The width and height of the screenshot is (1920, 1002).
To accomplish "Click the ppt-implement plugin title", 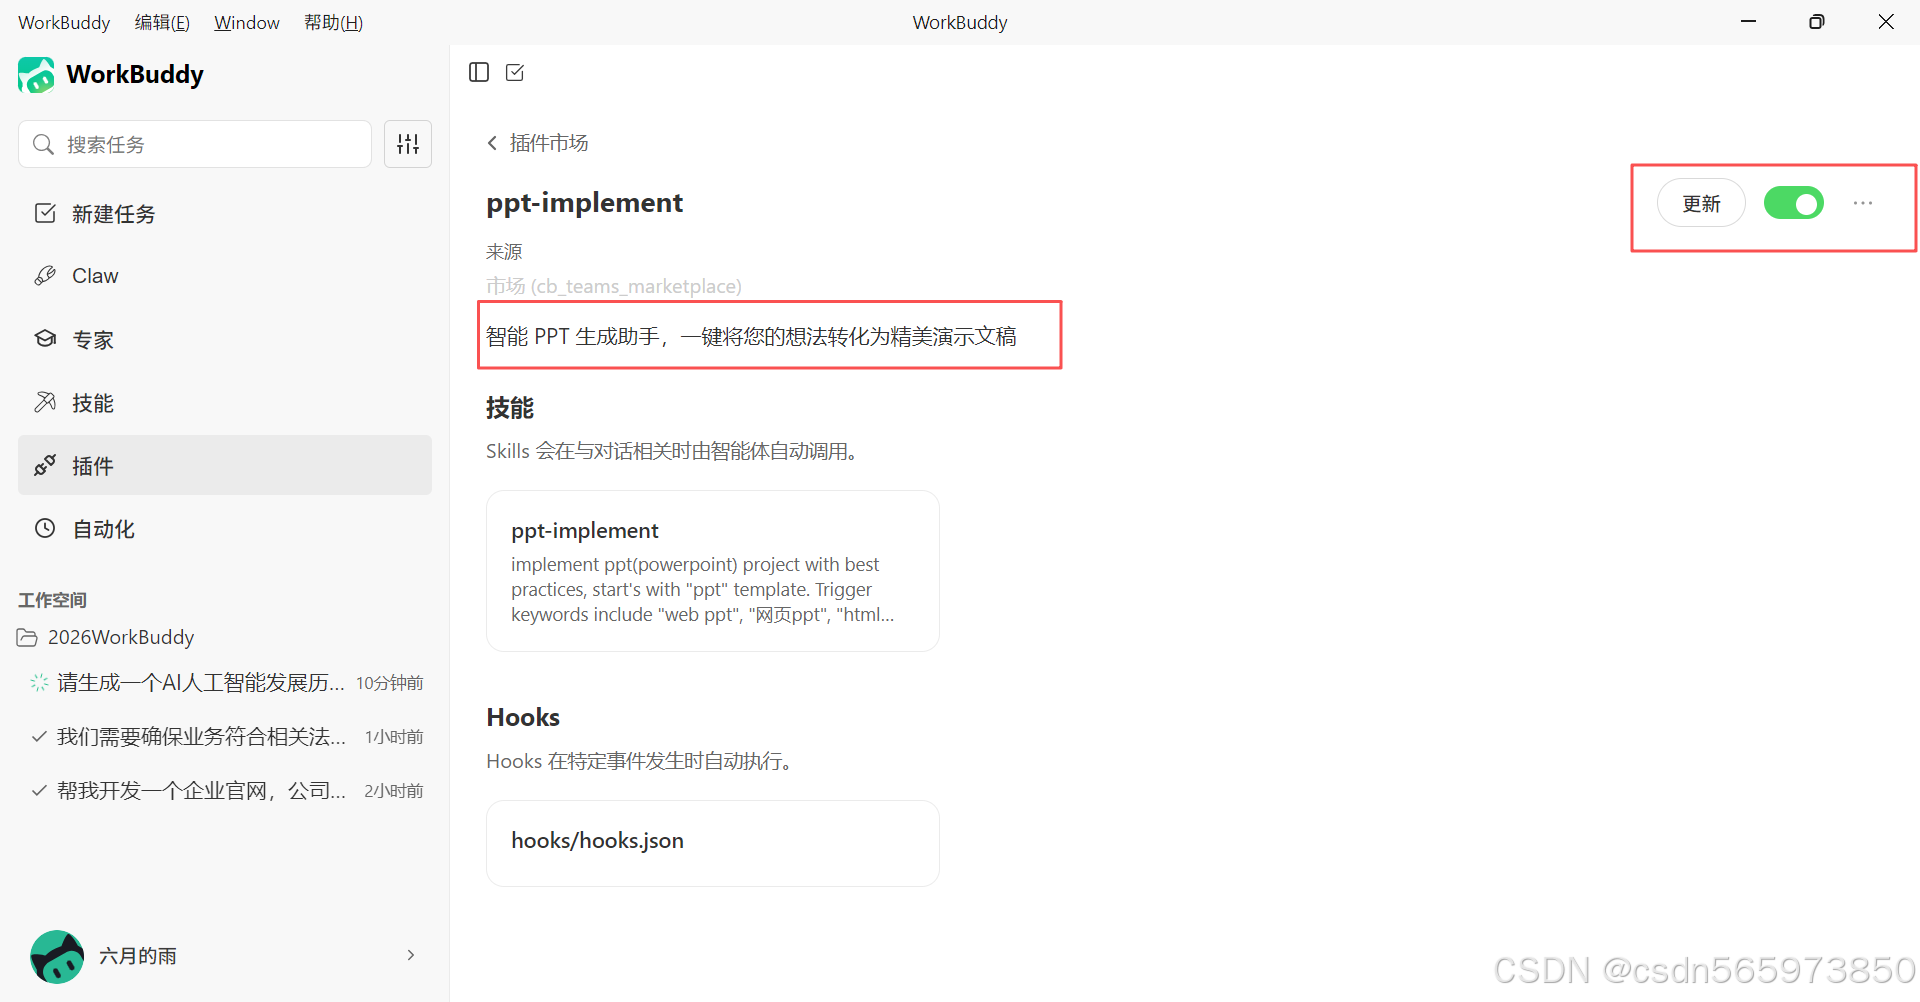I will point(585,202).
